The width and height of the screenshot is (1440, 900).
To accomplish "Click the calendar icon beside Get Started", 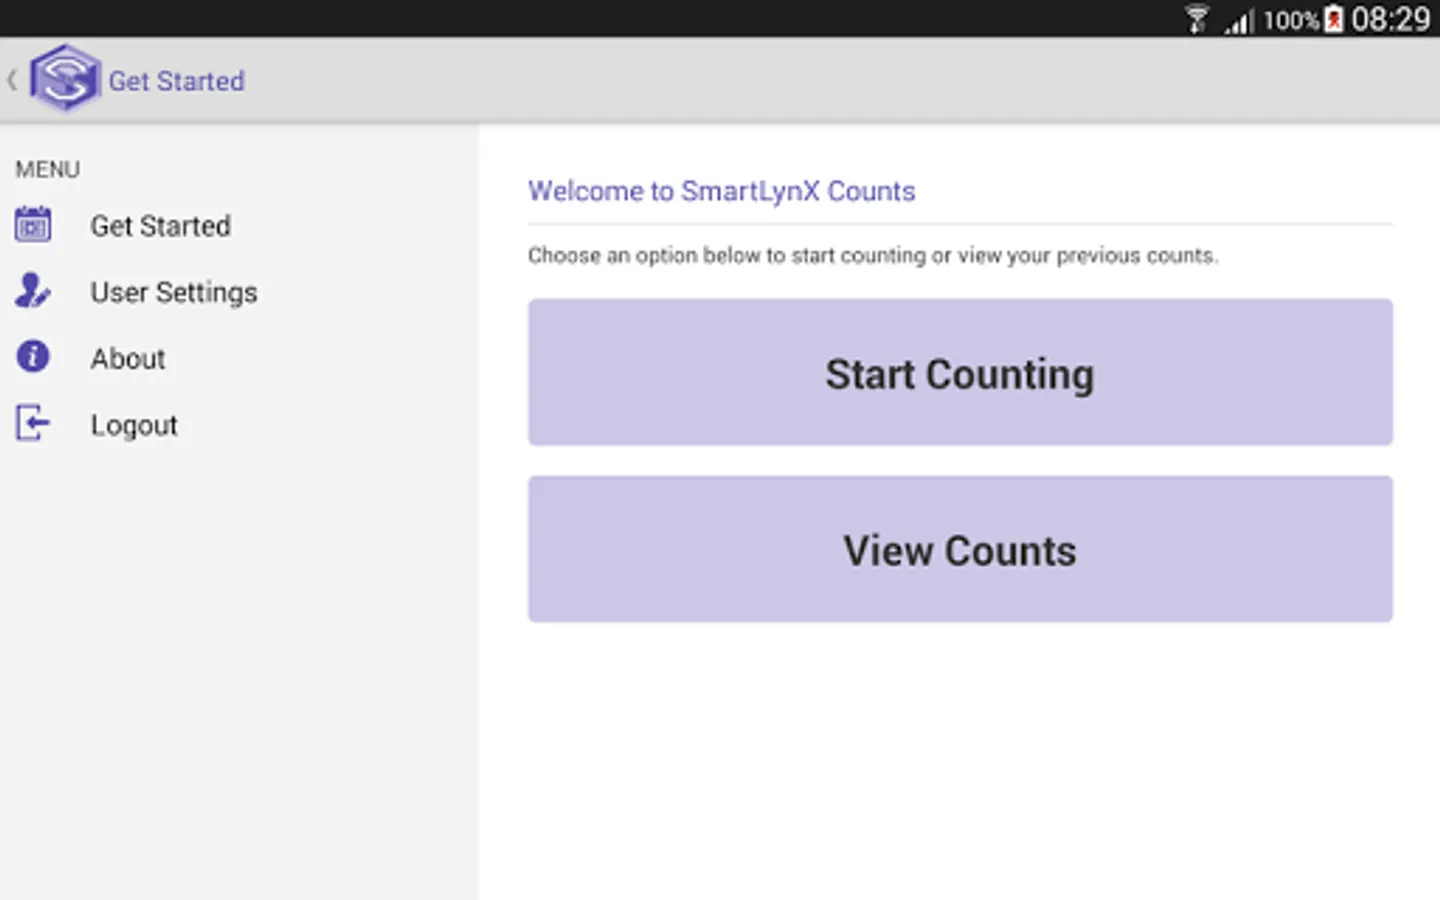I will pyautogui.click(x=33, y=225).
